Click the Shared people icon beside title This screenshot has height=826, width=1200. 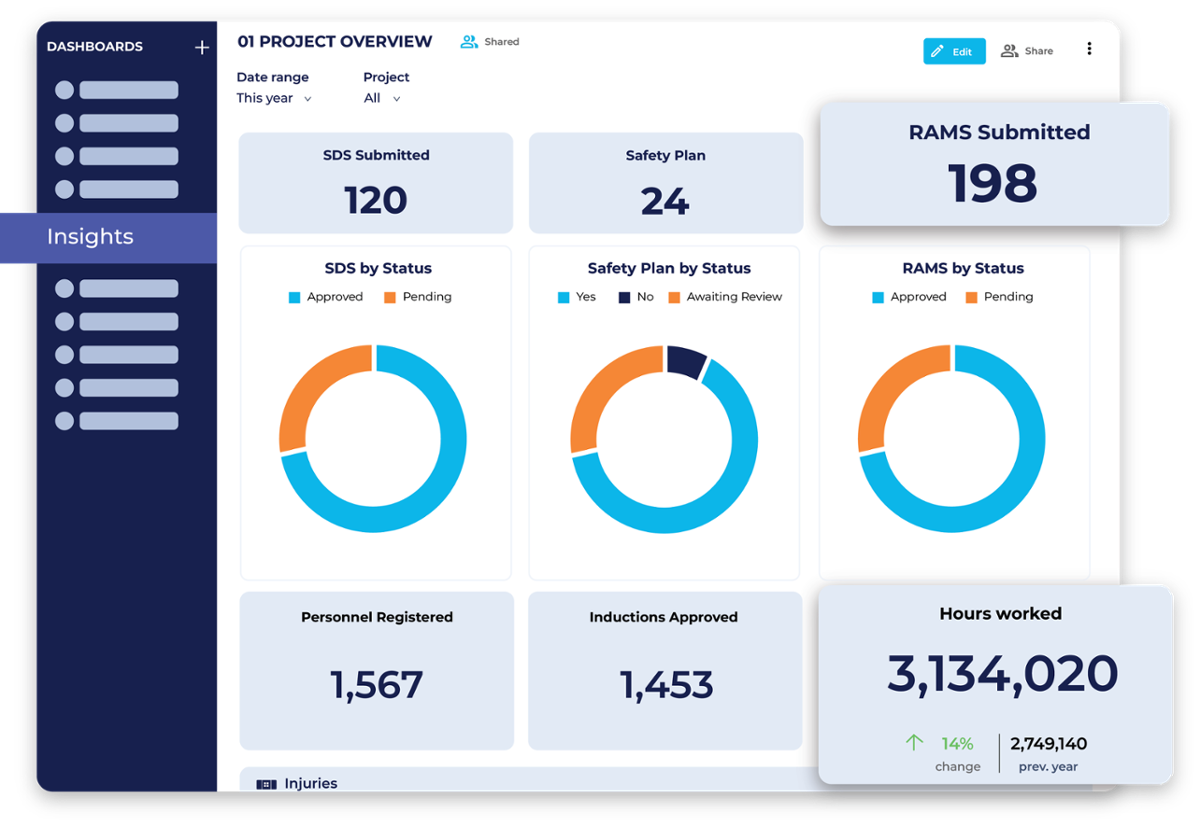coord(467,41)
